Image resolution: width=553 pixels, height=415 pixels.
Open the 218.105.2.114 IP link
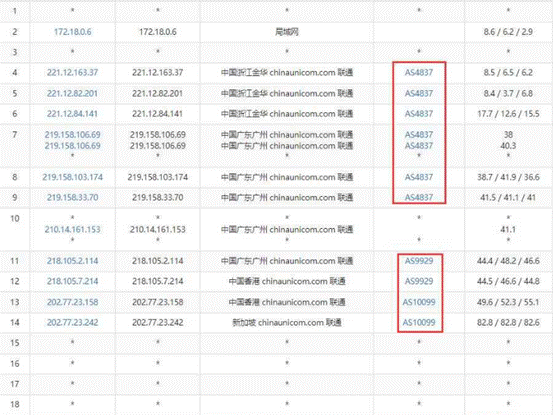tap(72, 261)
